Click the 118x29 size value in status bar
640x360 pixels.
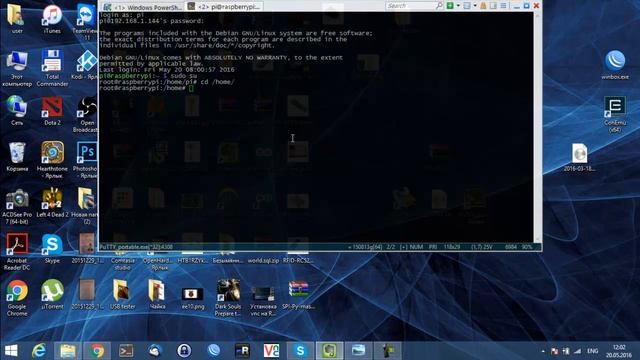coord(452,247)
